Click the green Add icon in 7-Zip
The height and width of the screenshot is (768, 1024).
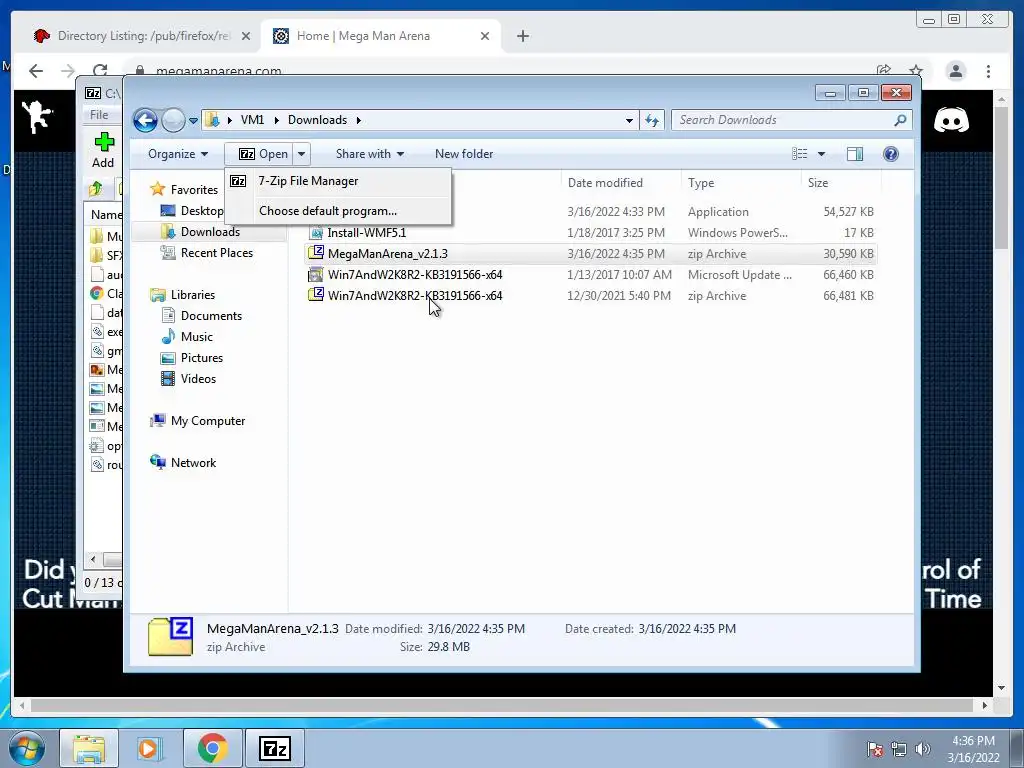point(103,141)
